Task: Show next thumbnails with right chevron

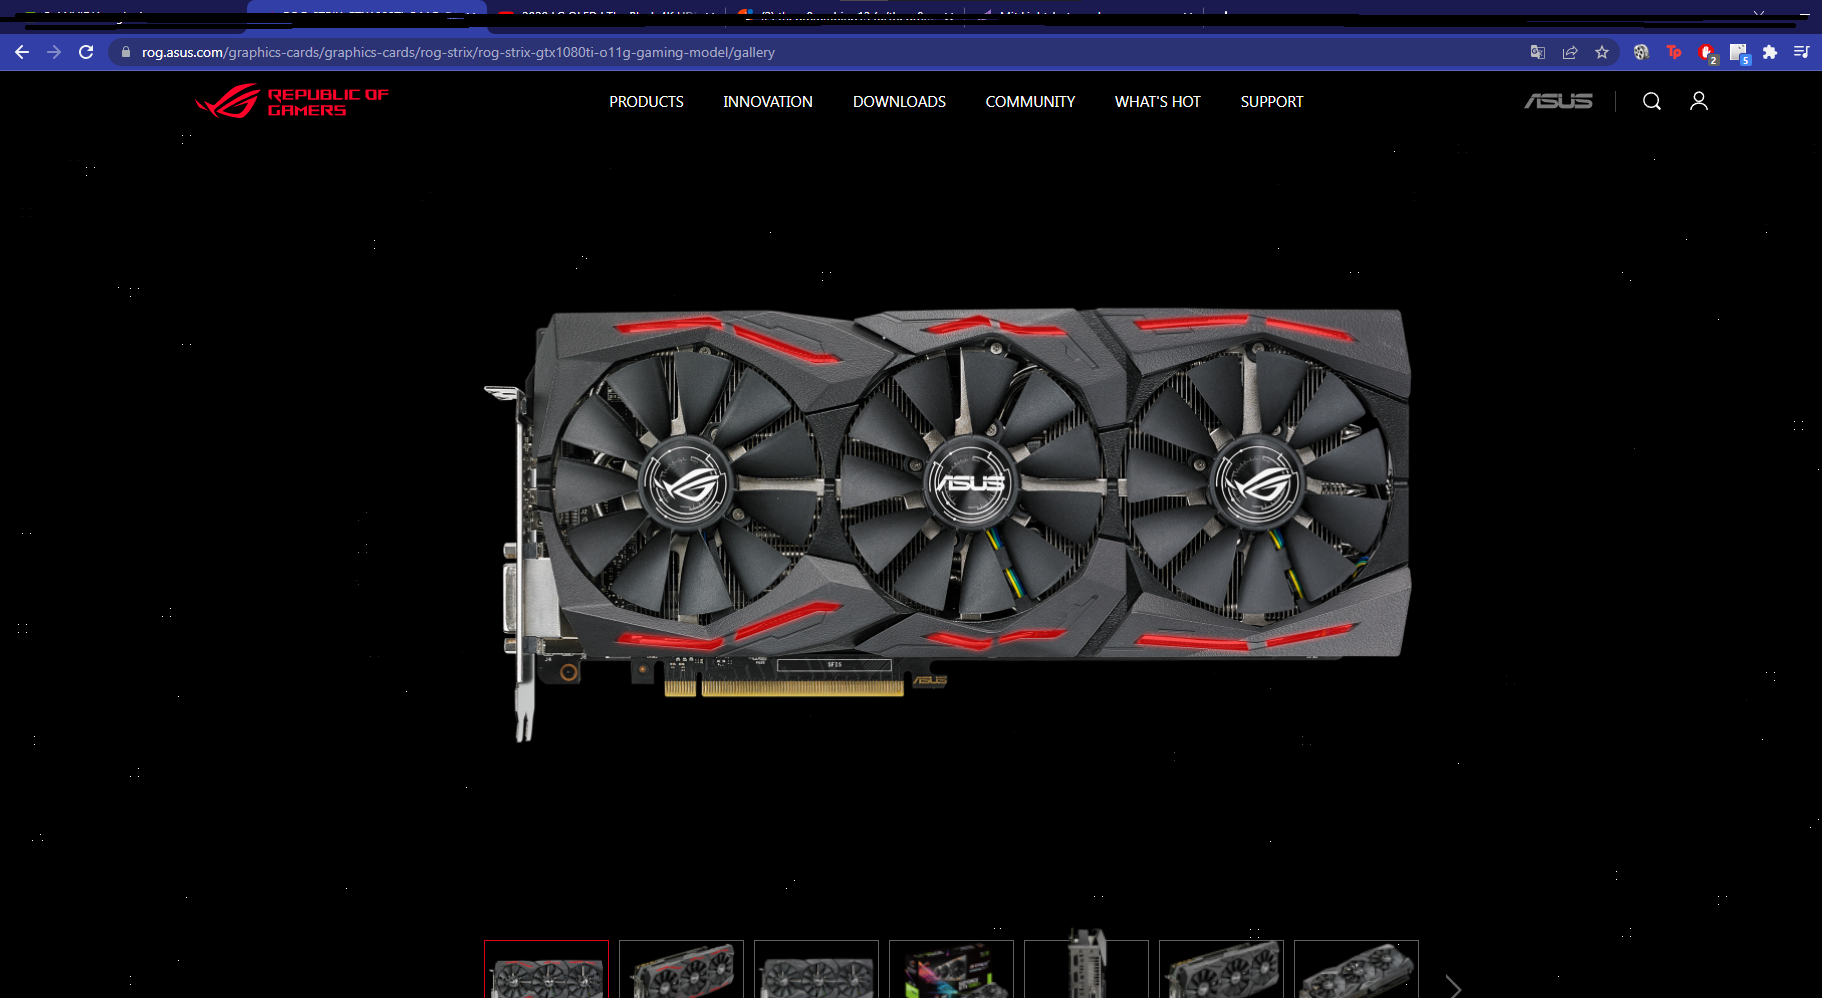Action: pyautogui.click(x=1454, y=987)
